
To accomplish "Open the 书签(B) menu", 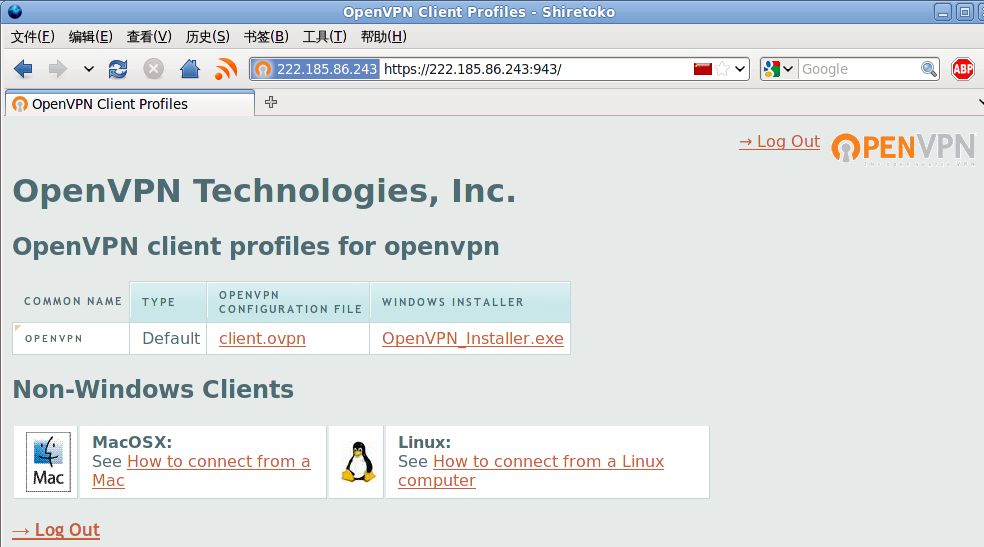I will (266, 36).
